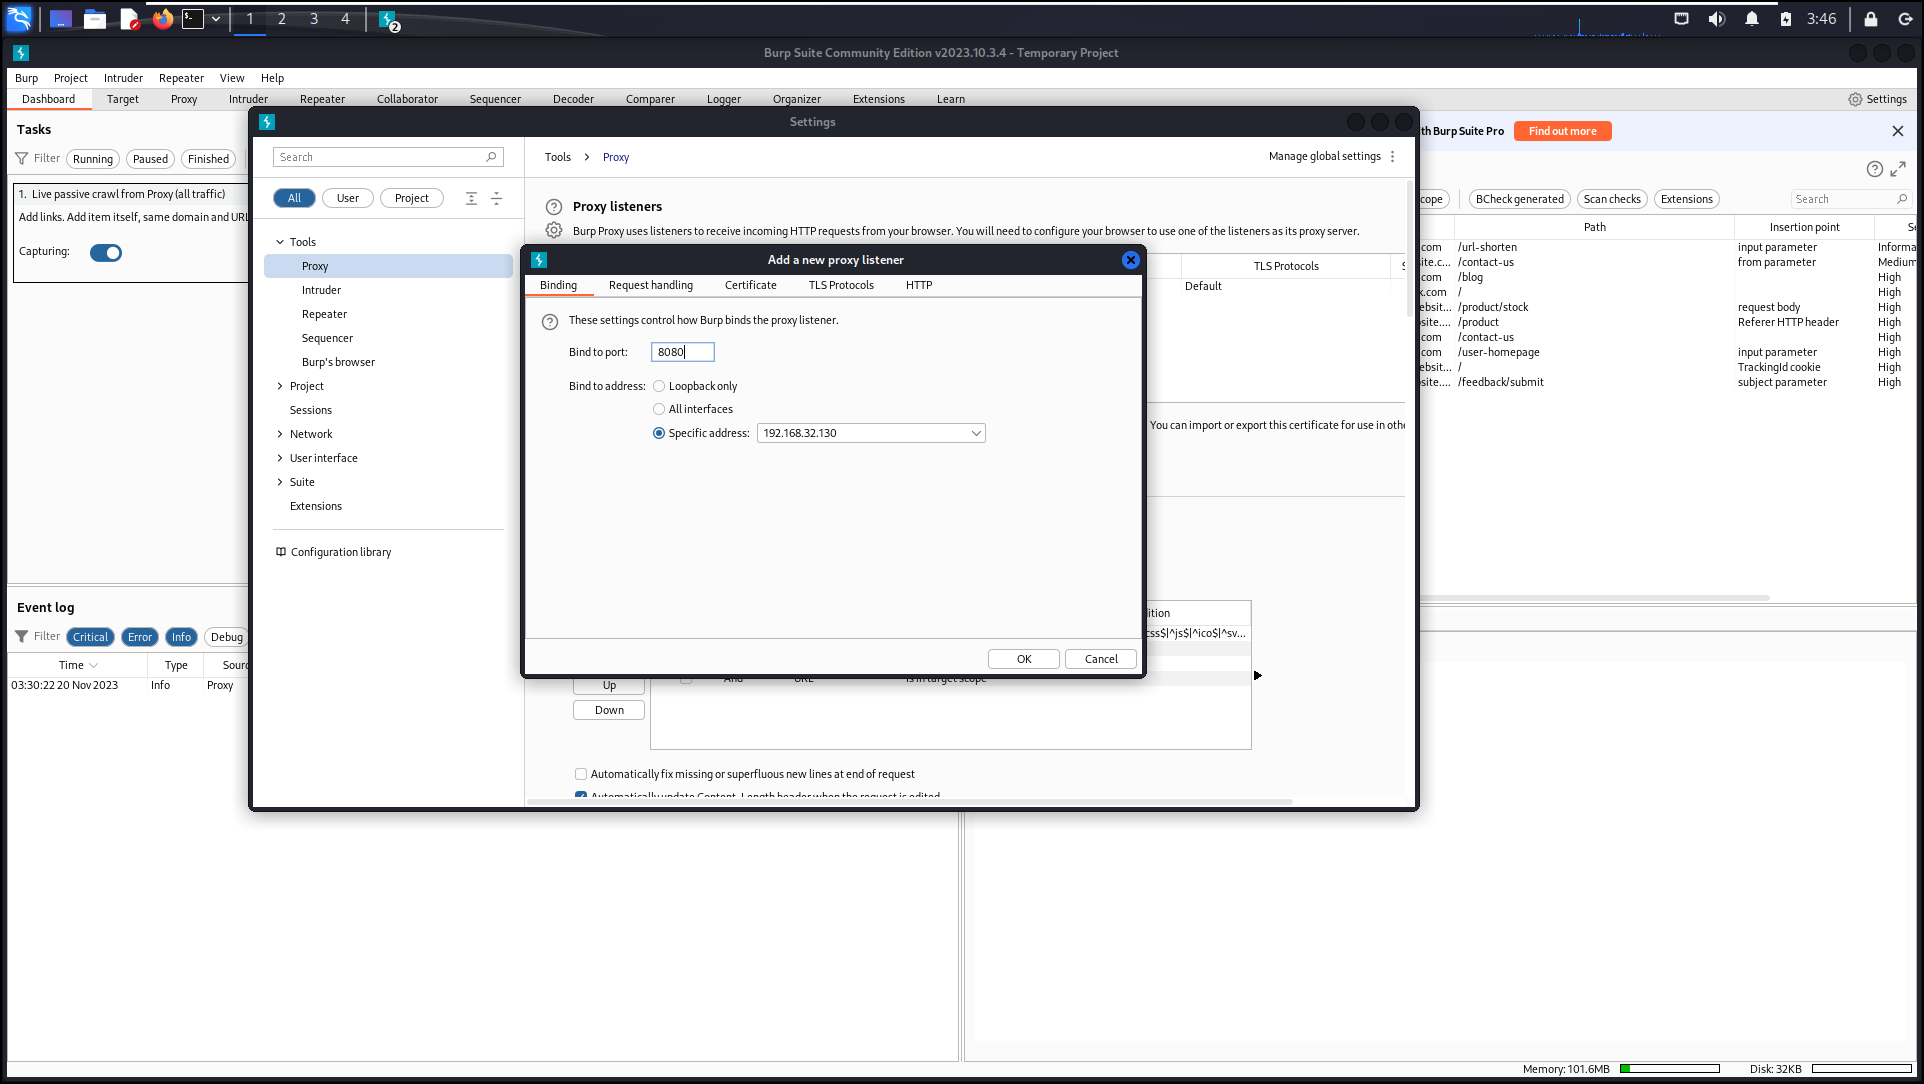Click the Configuration library book icon
This screenshot has width=1924, height=1084.
coord(281,552)
